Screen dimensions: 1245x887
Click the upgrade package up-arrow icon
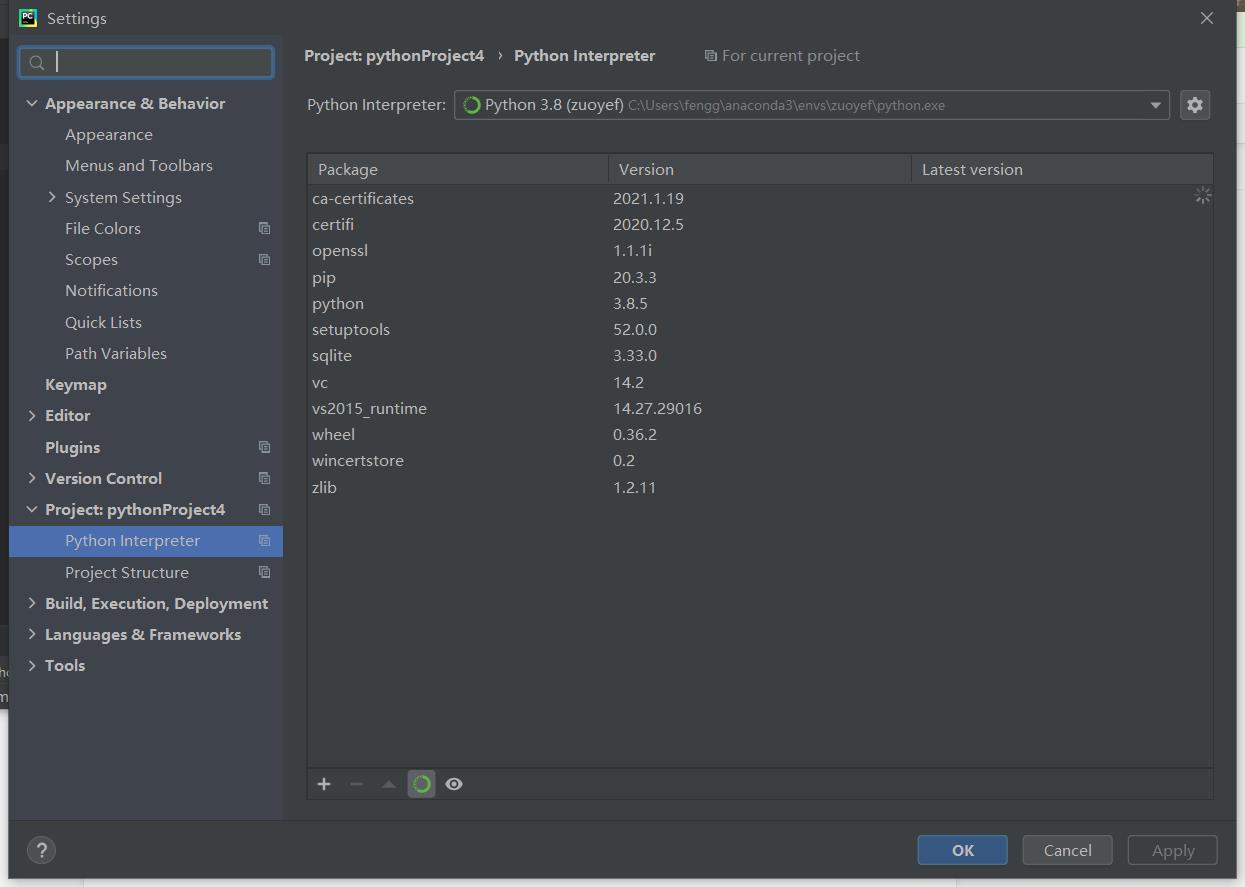389,784
